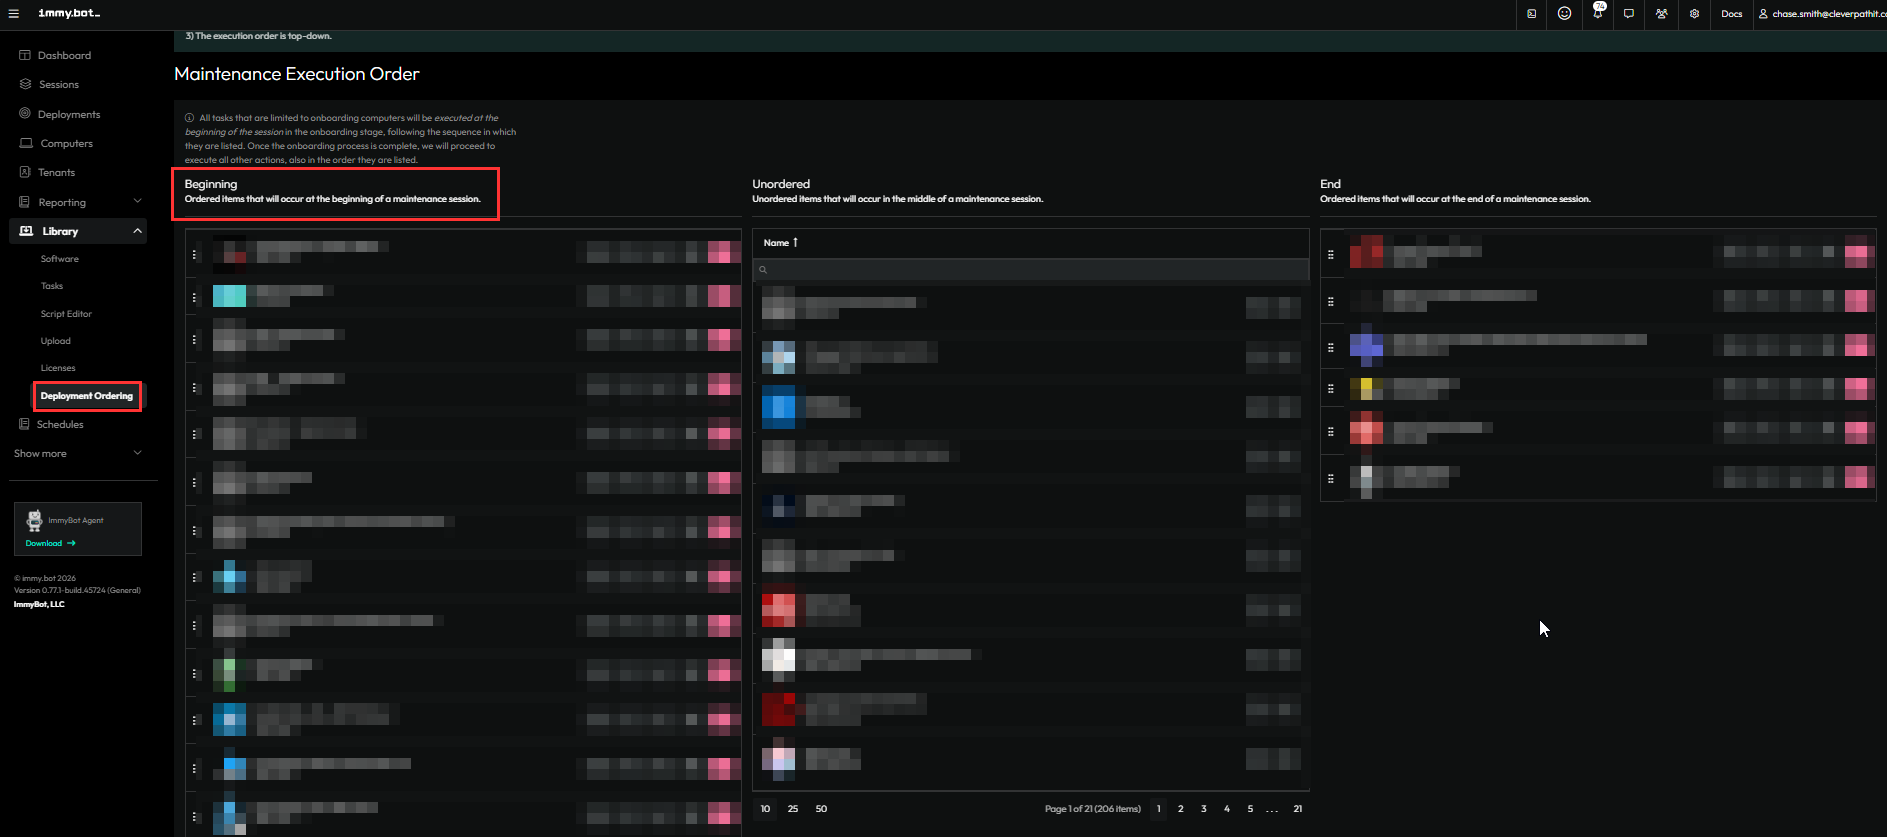The width and height of the screenshot is (1887, 837).
Task: Expand the Reporting section chevron
Action: pyautogui.click(x=137, y=202)
